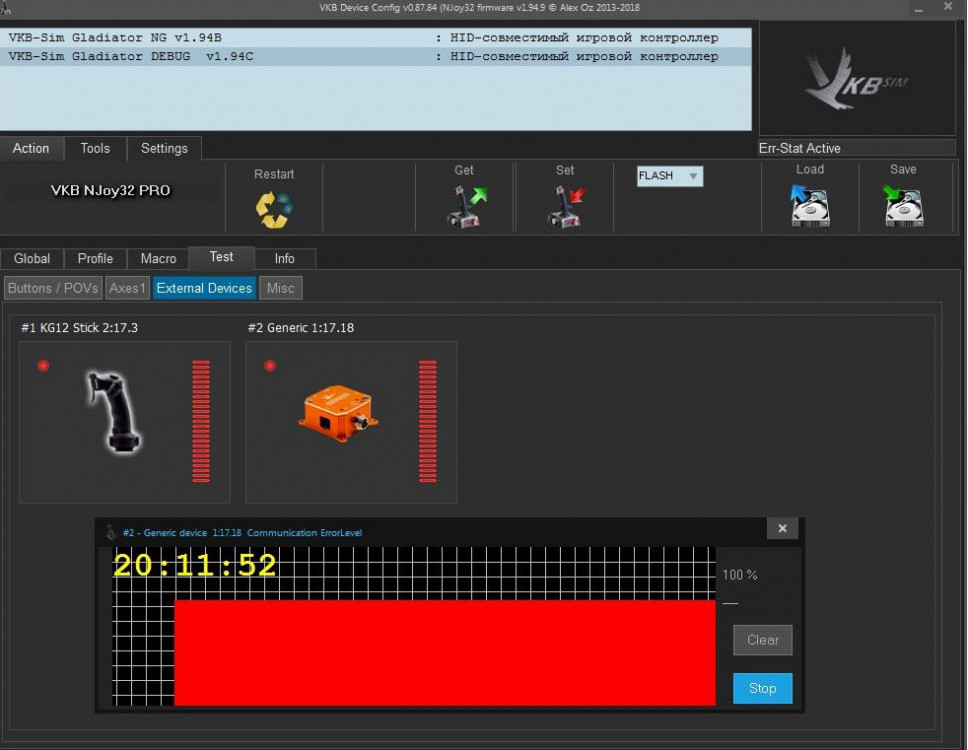The height and width of the screenshot is (750, 968).
Task: Click red status indicator of Generic device
Action: click(269, 366)
